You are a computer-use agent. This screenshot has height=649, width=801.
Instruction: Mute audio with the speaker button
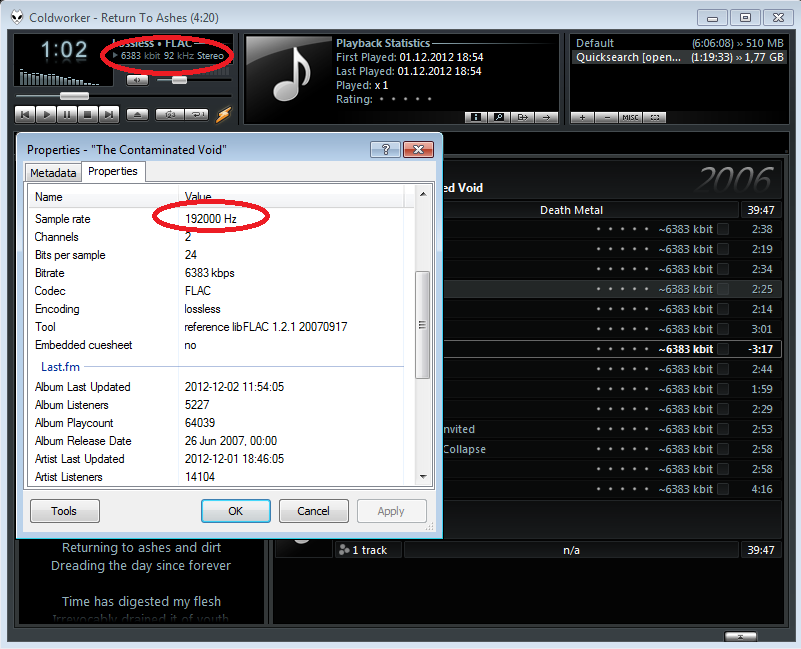click(137, 80)
